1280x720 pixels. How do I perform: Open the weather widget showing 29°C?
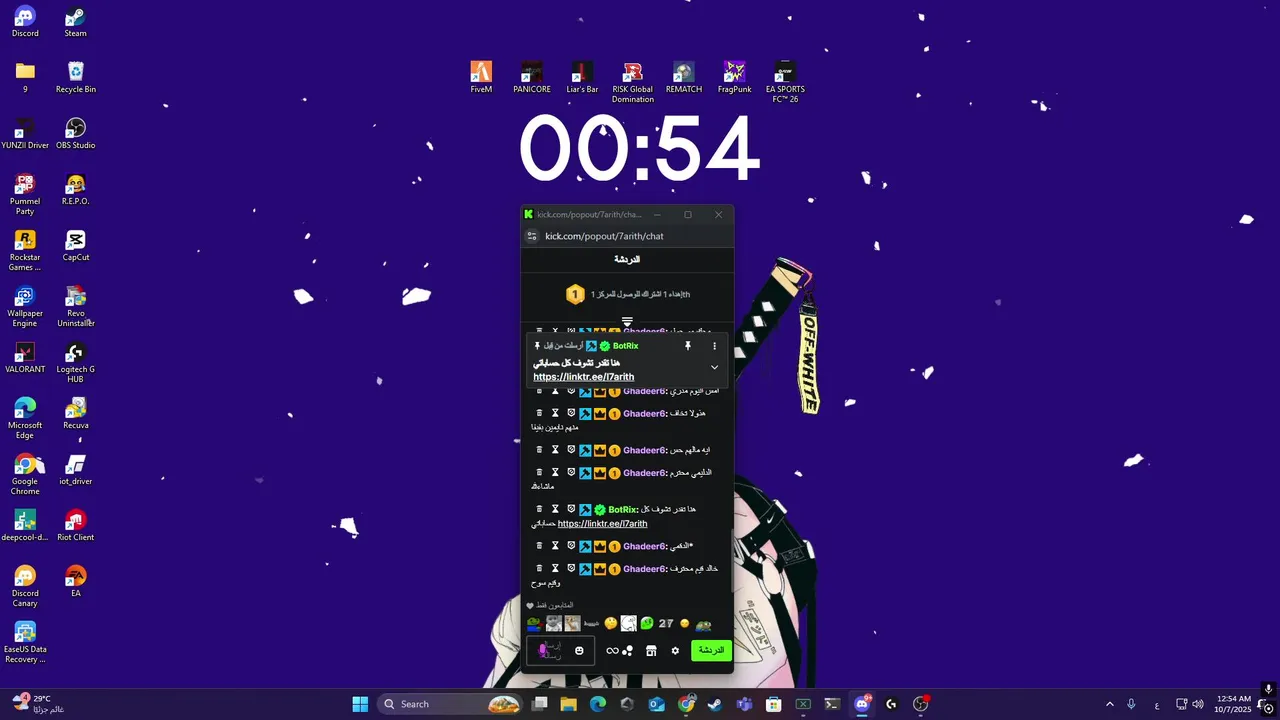(38, 704)
